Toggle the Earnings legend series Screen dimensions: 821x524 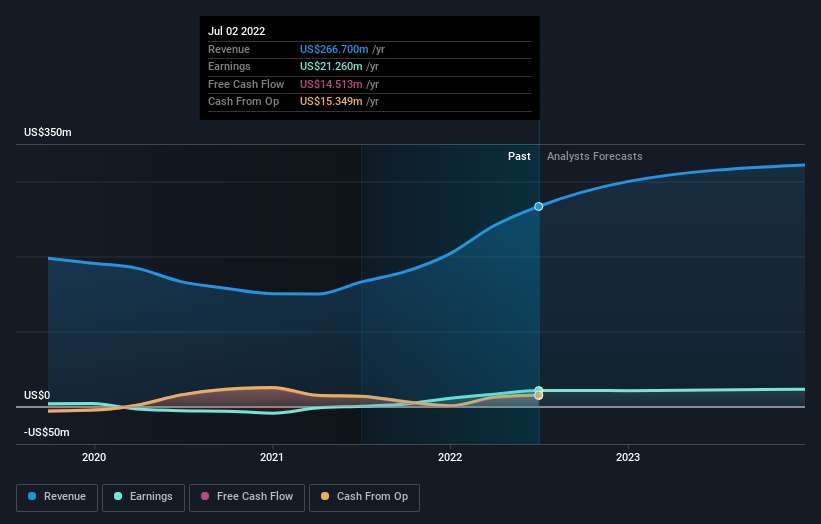pyautogui.click(x=143, y=497)
